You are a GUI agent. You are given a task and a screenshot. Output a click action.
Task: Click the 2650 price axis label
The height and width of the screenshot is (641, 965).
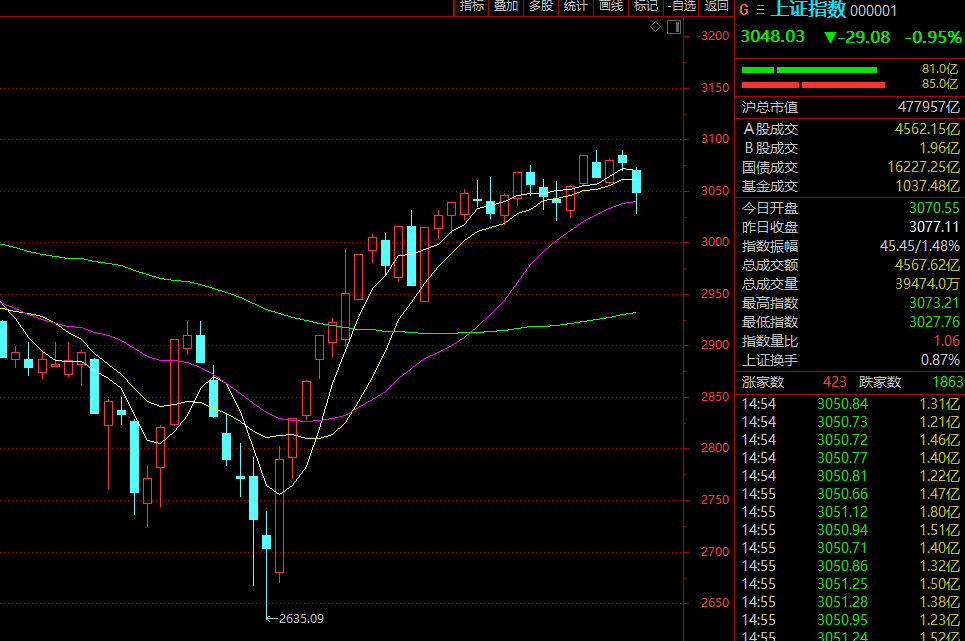(x=715, y=603)
